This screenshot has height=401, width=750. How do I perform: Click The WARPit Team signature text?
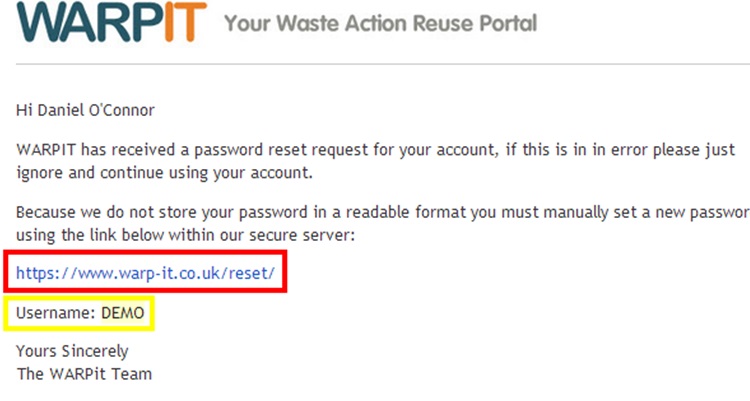[84, 374]
